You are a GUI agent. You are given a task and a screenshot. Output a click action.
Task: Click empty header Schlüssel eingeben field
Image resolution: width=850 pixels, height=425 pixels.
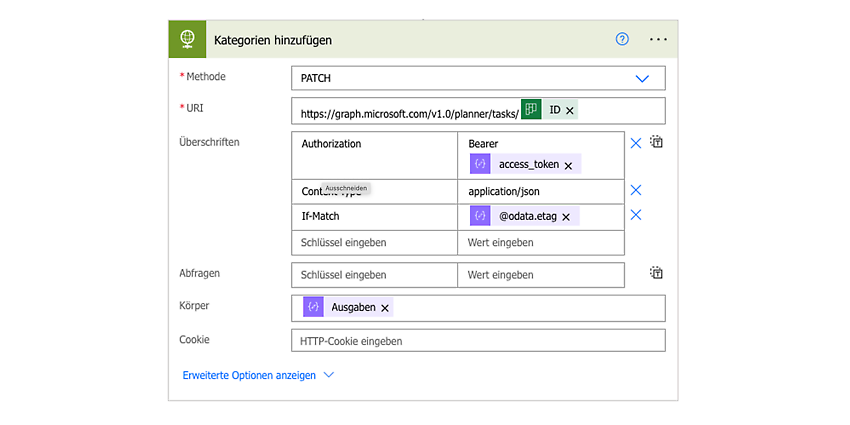pyautogui.click(x=374, y=242)
